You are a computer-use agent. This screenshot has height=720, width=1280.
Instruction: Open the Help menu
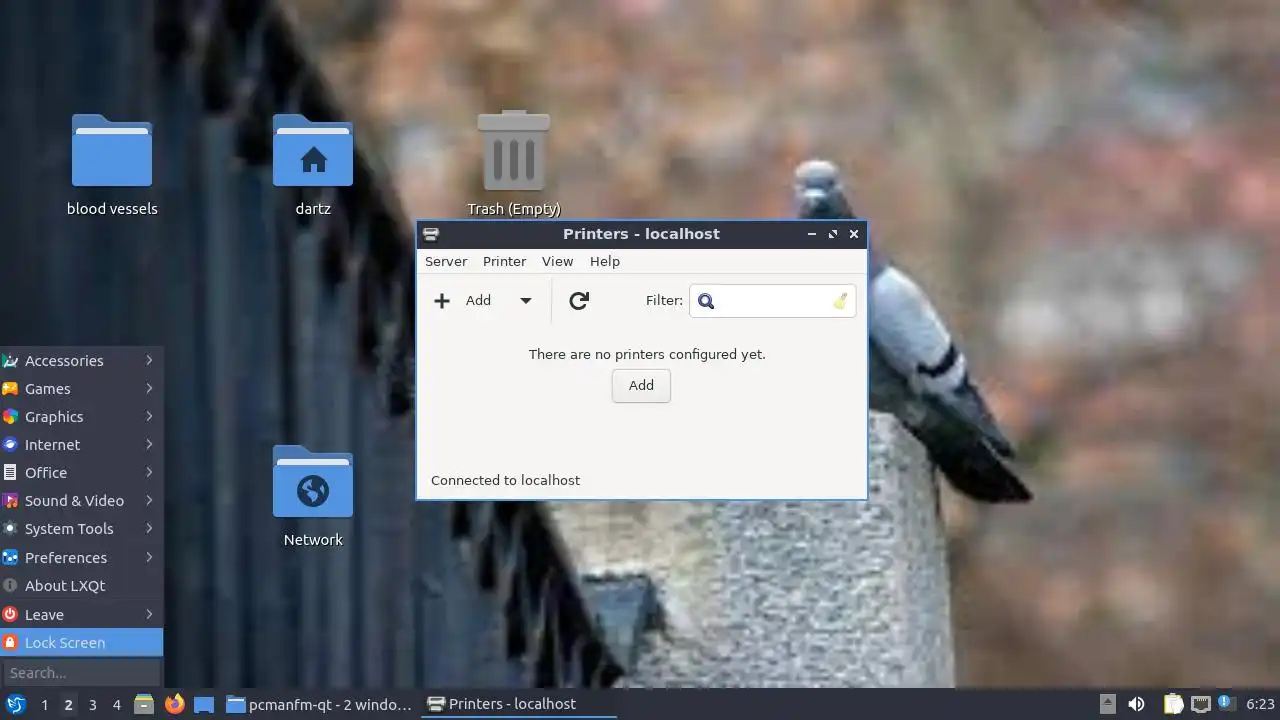(605, 261)
